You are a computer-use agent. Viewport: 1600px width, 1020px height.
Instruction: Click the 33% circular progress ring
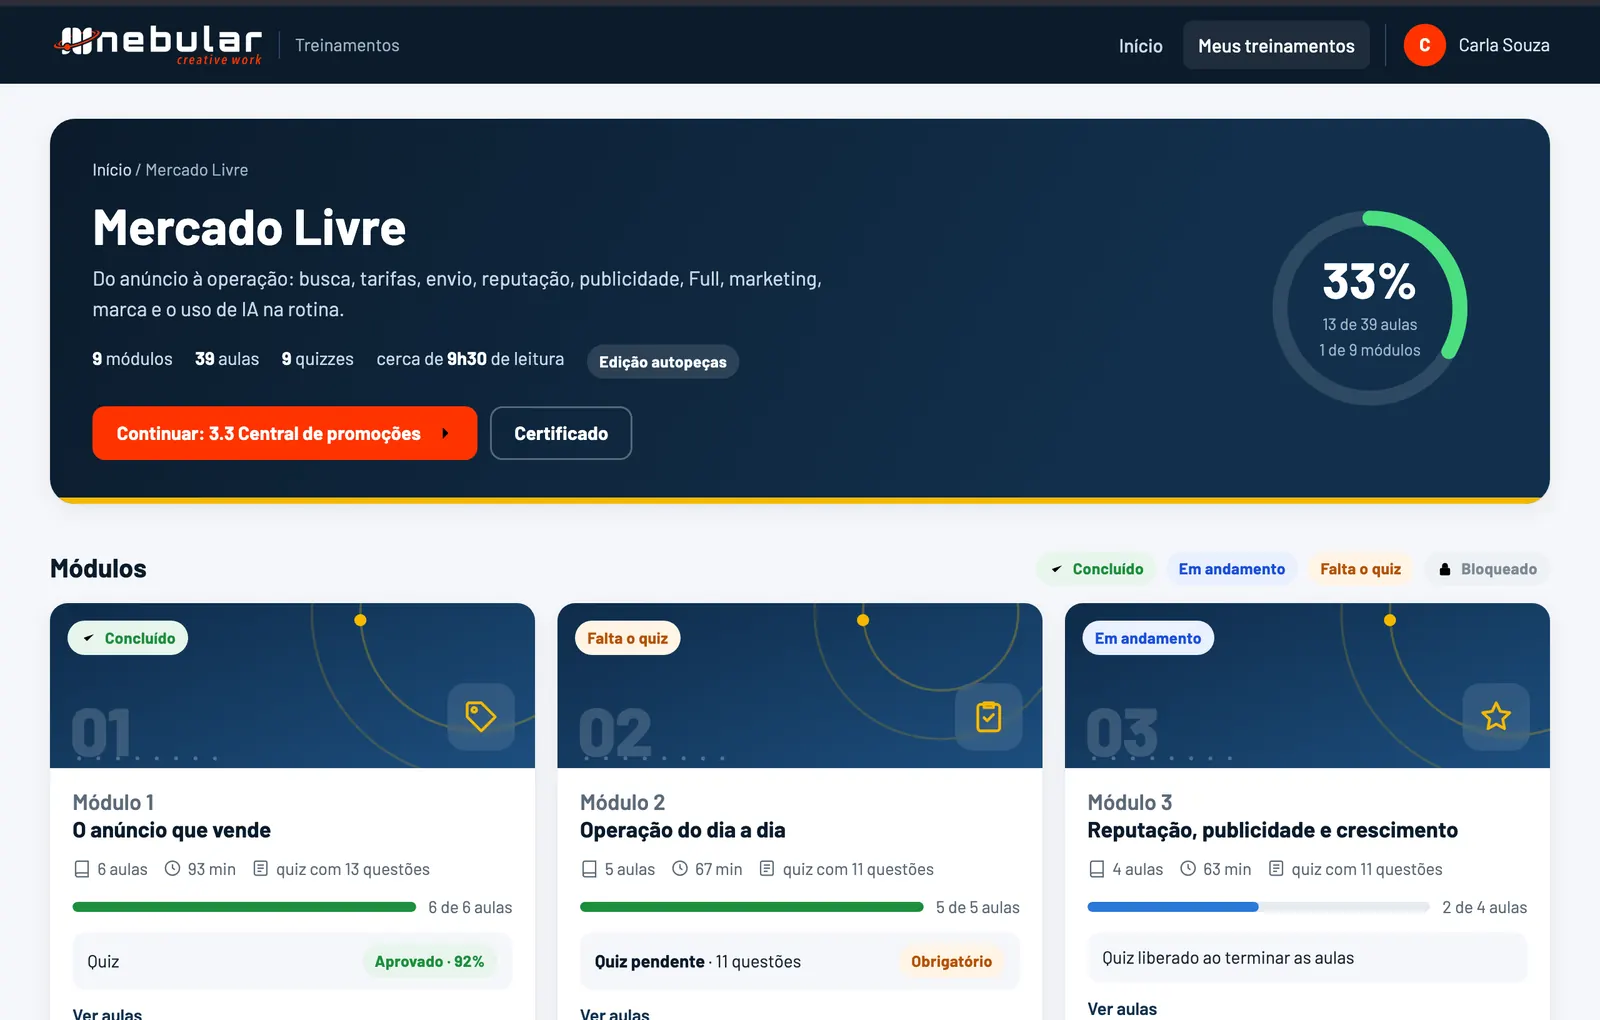pos(1370,308)
